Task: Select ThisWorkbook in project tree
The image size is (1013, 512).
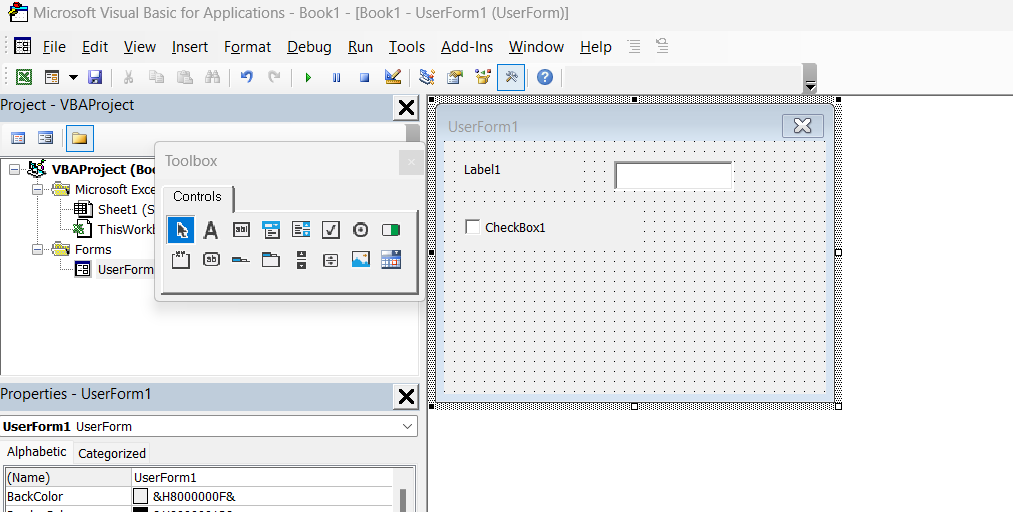Action: (115, 229)
